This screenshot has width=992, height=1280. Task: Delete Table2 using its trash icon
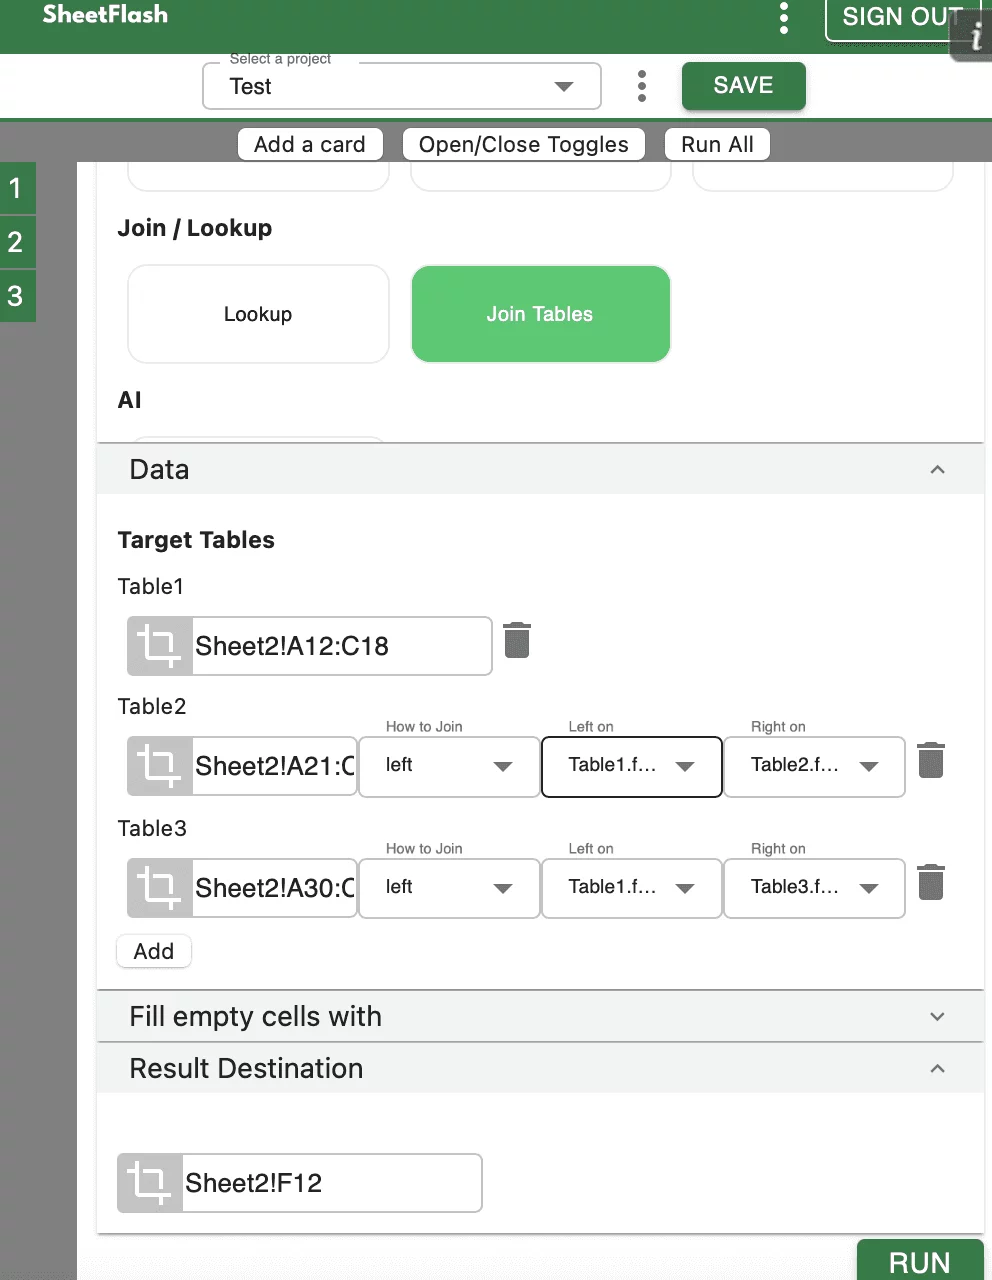point(931,761)
